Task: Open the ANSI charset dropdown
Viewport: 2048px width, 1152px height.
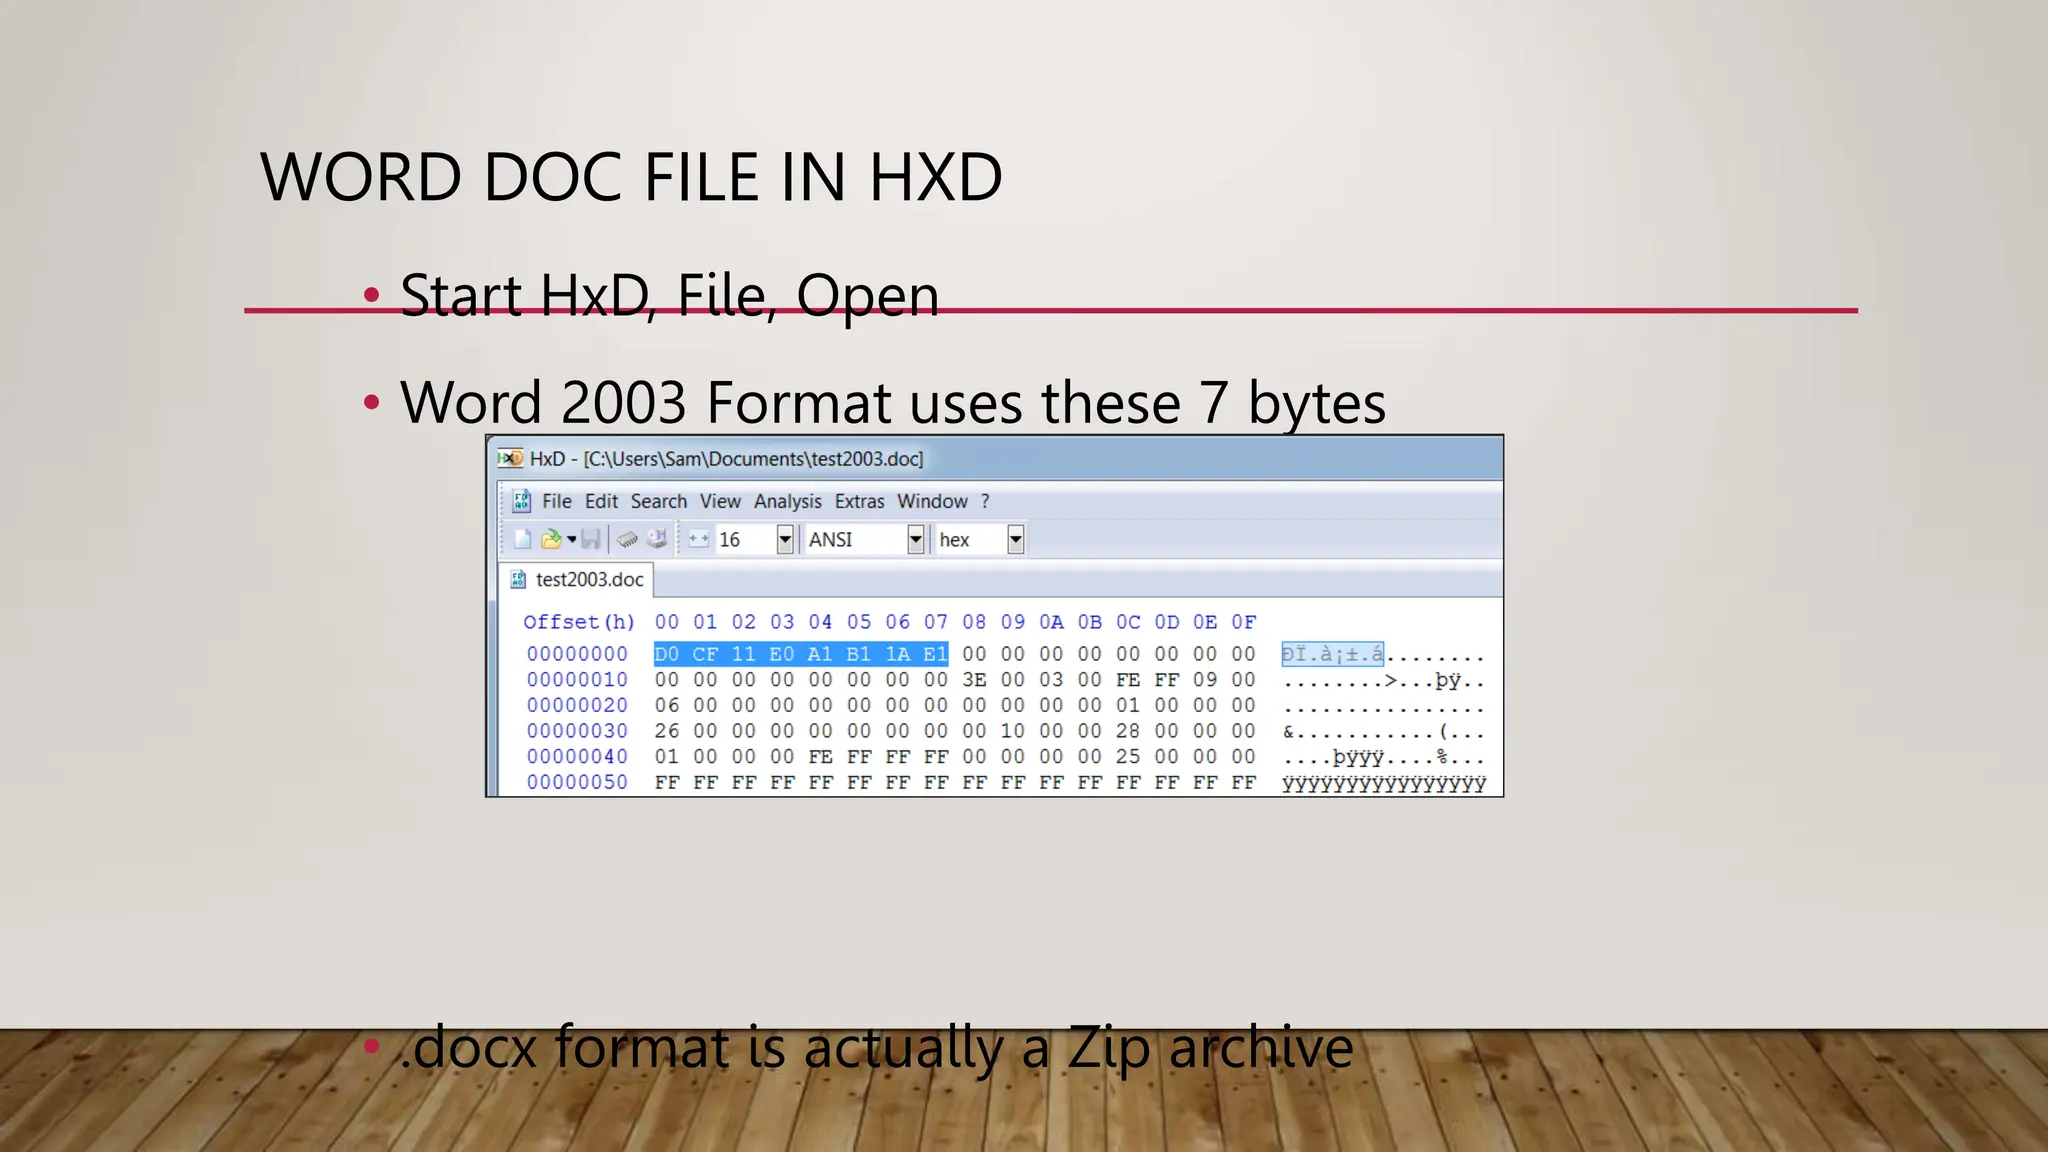Action: click(915, 540)
